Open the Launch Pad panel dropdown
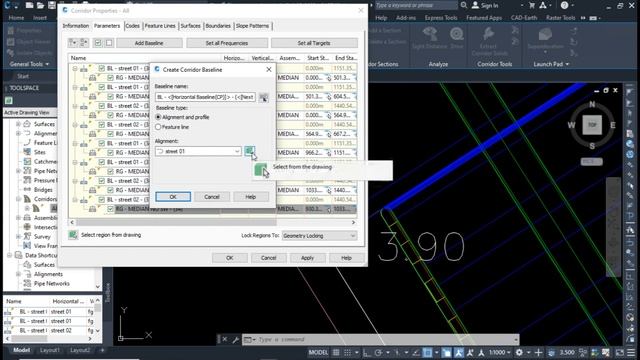 [x=551, y=64]
